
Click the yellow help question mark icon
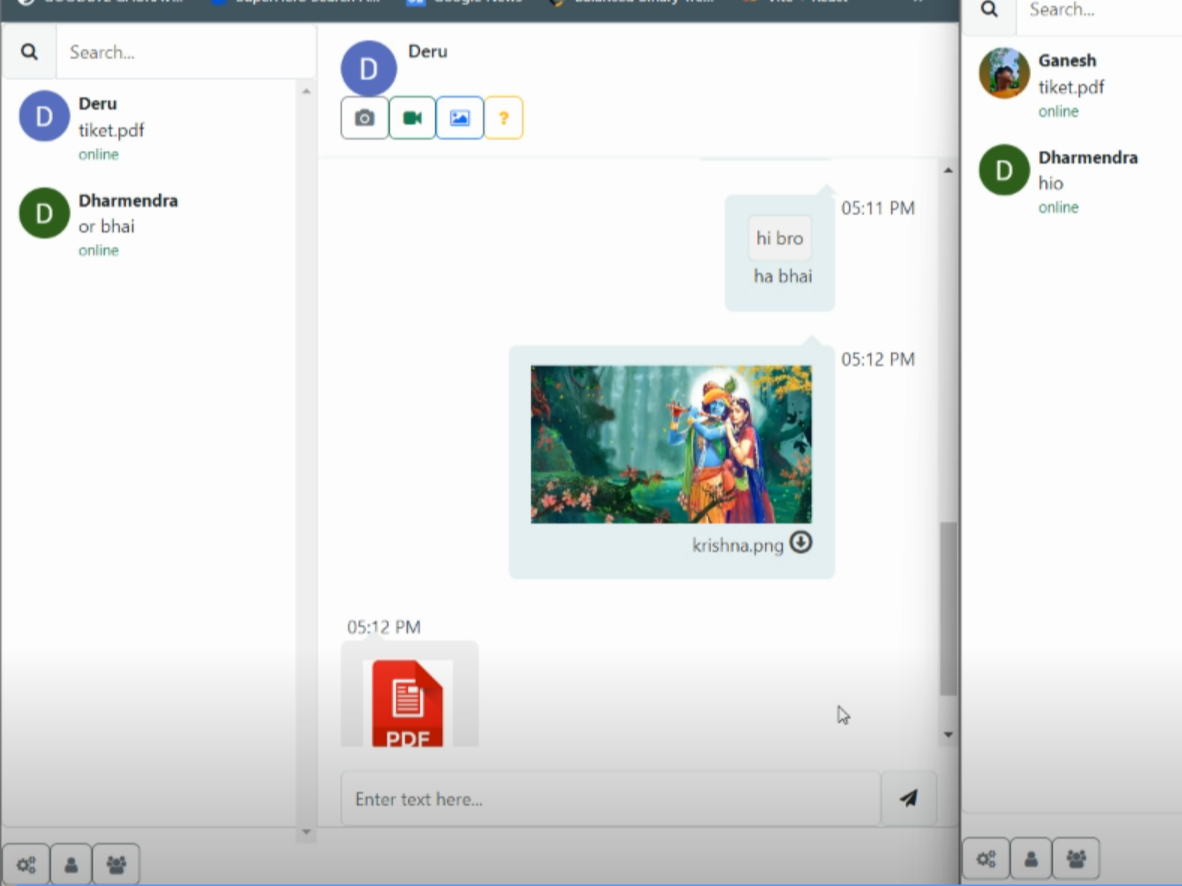tap(504, 117)
